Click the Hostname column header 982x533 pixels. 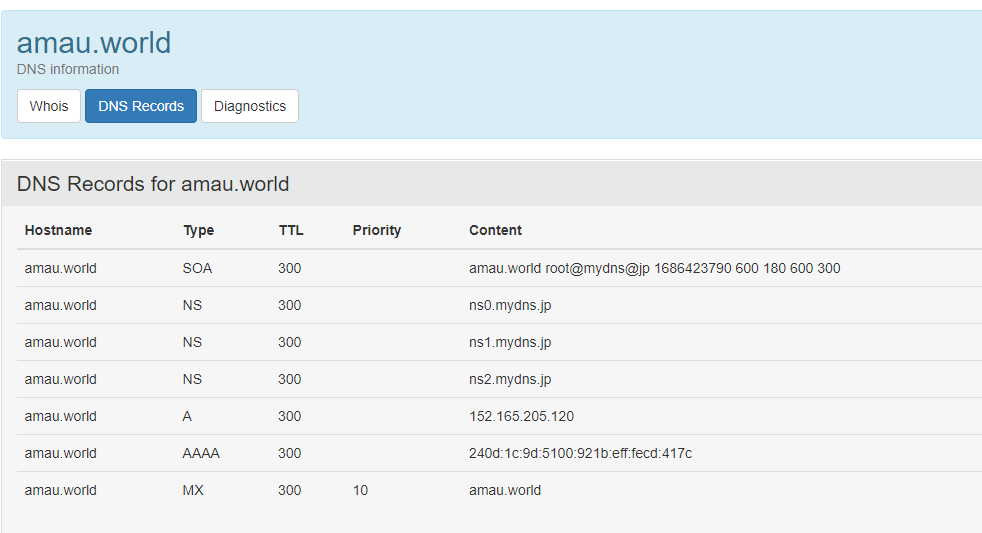pos(58,230)
